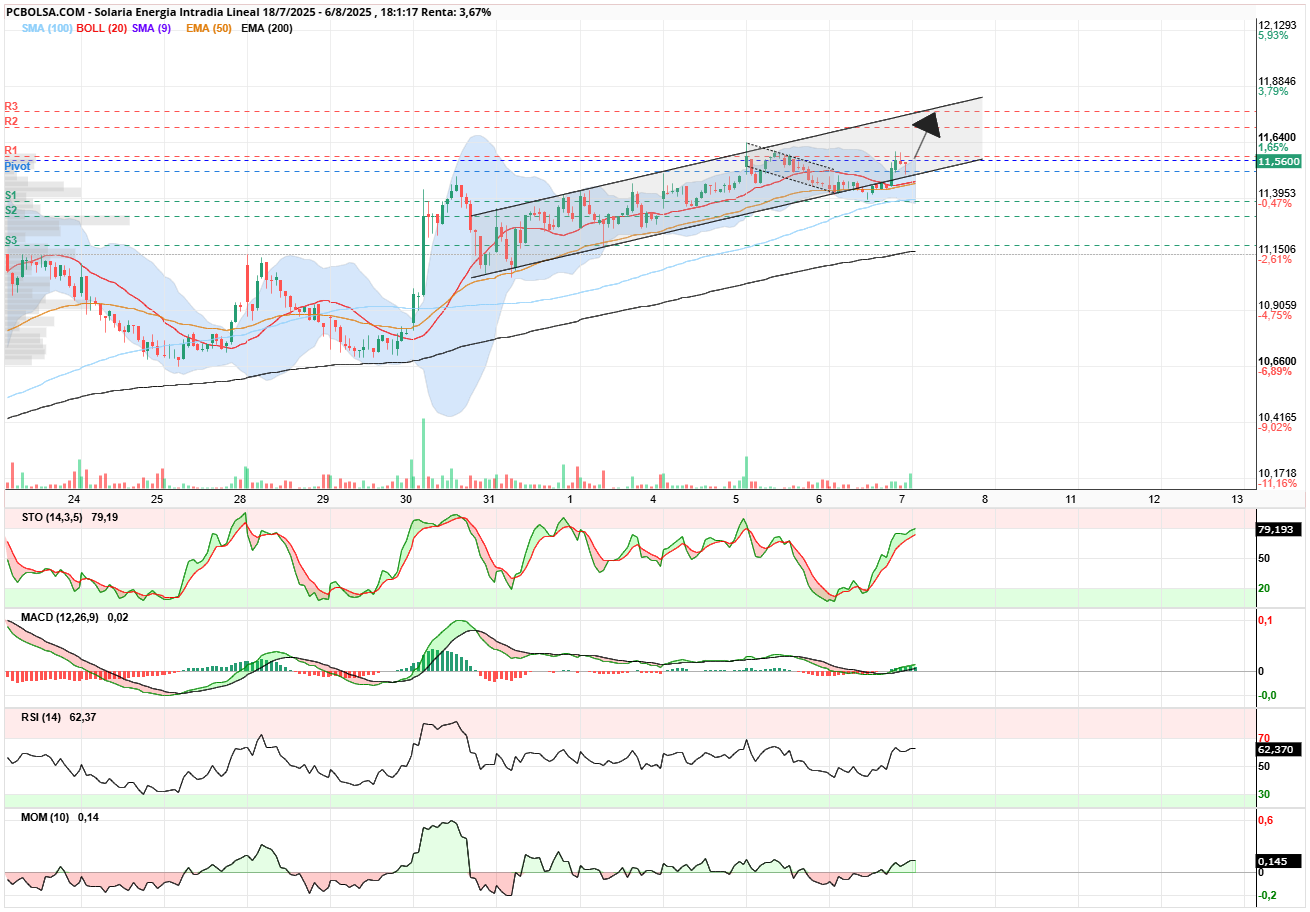Click the -0,47% axis percentage
Viewport: 1310px width, 912px height.
tap(1274, 203)
